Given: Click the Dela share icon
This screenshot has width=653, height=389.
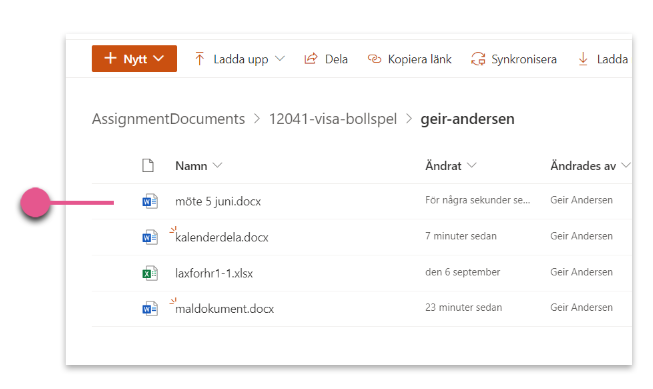Looking at the screenshot, I should tap(311, 59).
